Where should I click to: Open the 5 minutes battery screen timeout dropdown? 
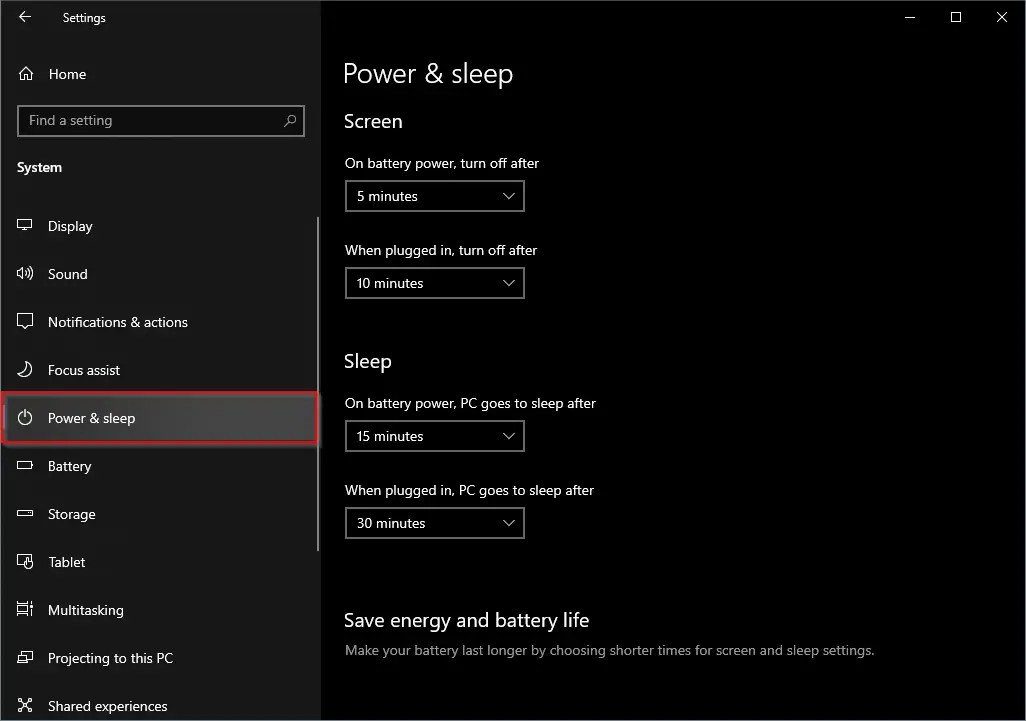(434, 196)
